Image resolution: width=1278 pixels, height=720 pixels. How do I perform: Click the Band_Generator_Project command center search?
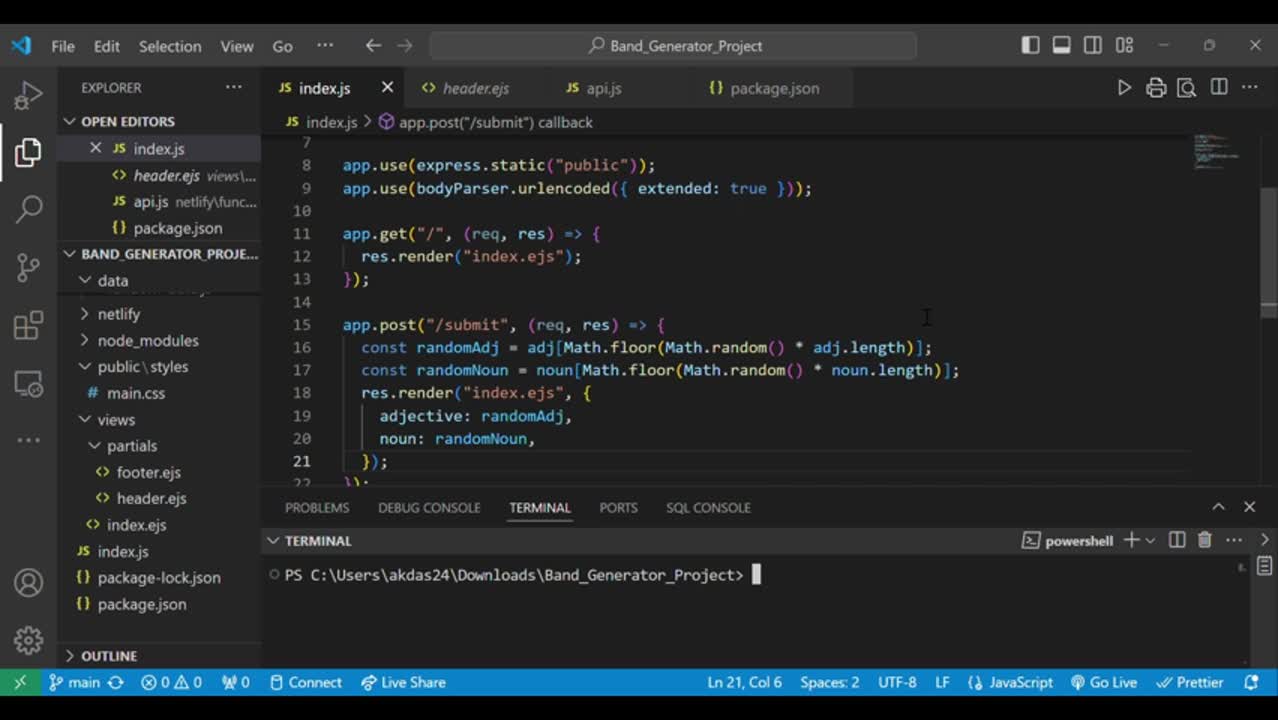673,46
